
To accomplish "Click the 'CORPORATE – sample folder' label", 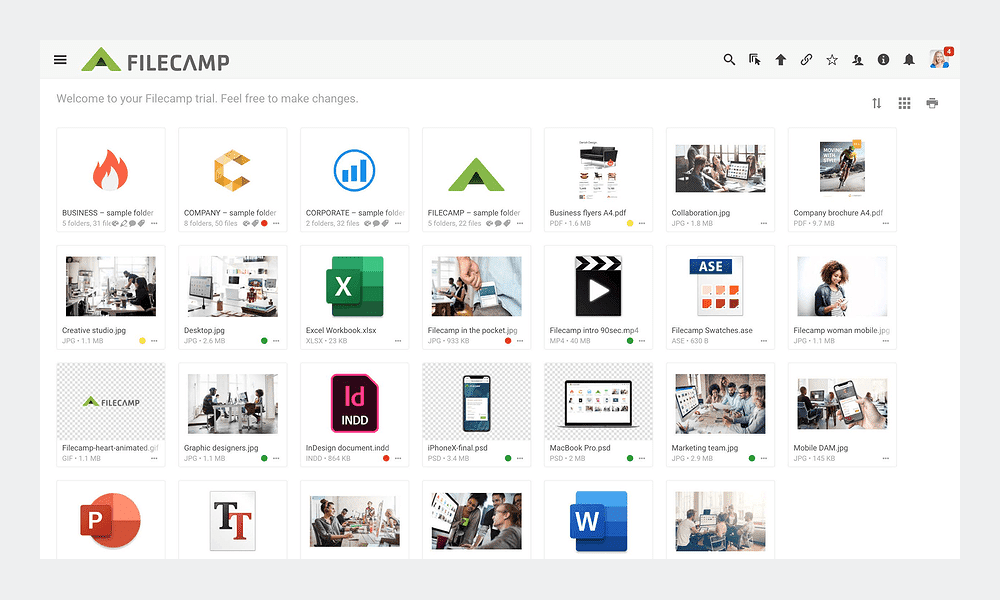I will [355, 213].
